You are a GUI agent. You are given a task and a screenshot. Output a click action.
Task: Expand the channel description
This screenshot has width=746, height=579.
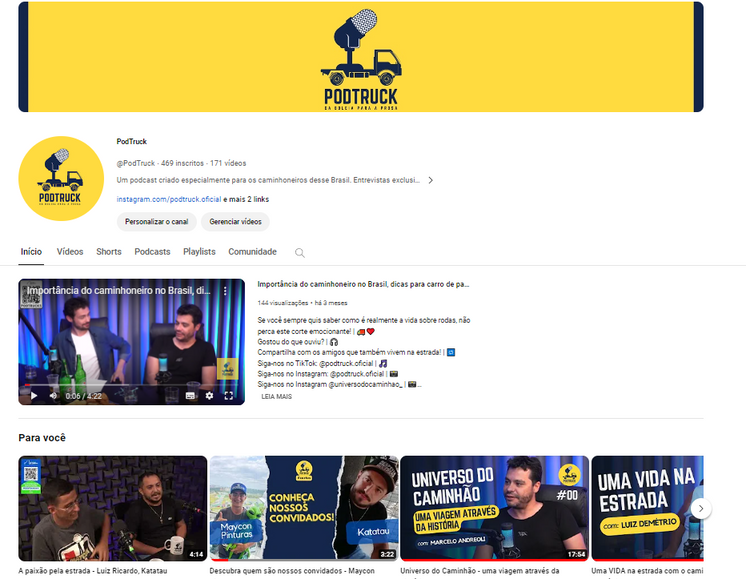430,181
